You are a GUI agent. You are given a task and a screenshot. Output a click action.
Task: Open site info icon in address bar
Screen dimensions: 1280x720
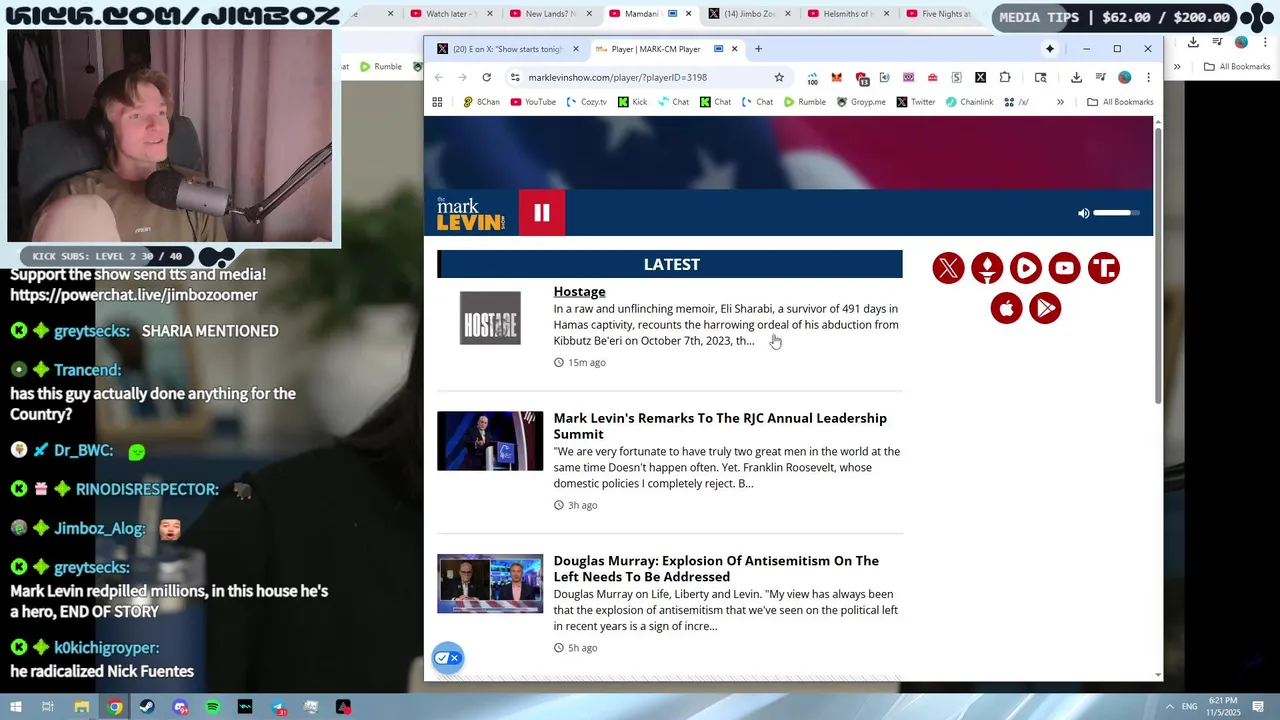tap(515, 77)
